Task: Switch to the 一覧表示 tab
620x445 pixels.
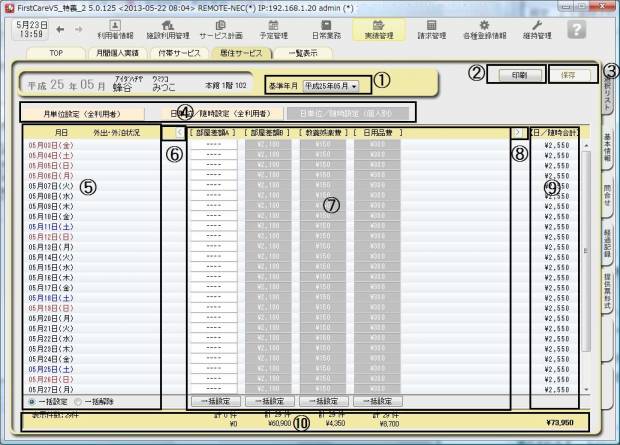Action: point(304,50)
